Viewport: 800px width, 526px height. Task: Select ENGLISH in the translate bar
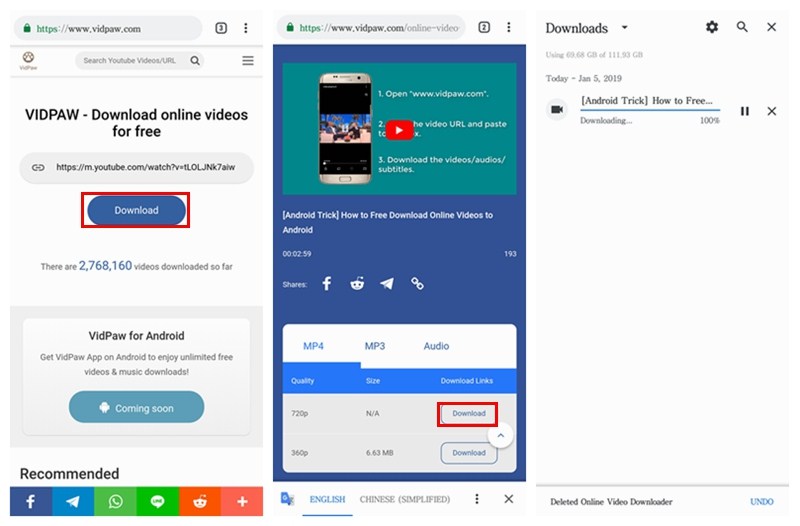328,499
